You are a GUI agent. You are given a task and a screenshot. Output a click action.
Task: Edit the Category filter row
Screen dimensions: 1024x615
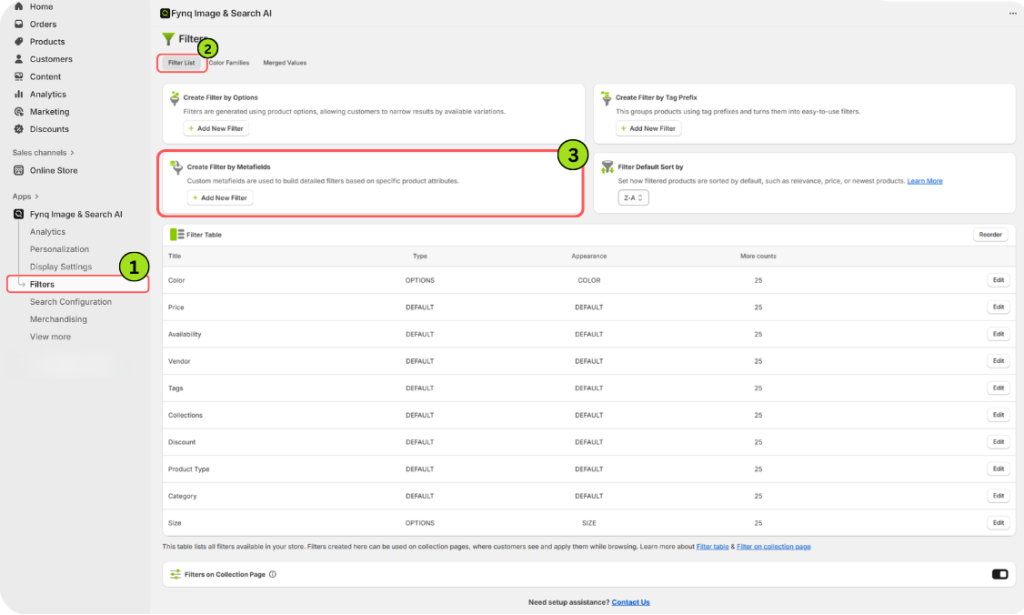pyautogui.click(x=999, y=496)
